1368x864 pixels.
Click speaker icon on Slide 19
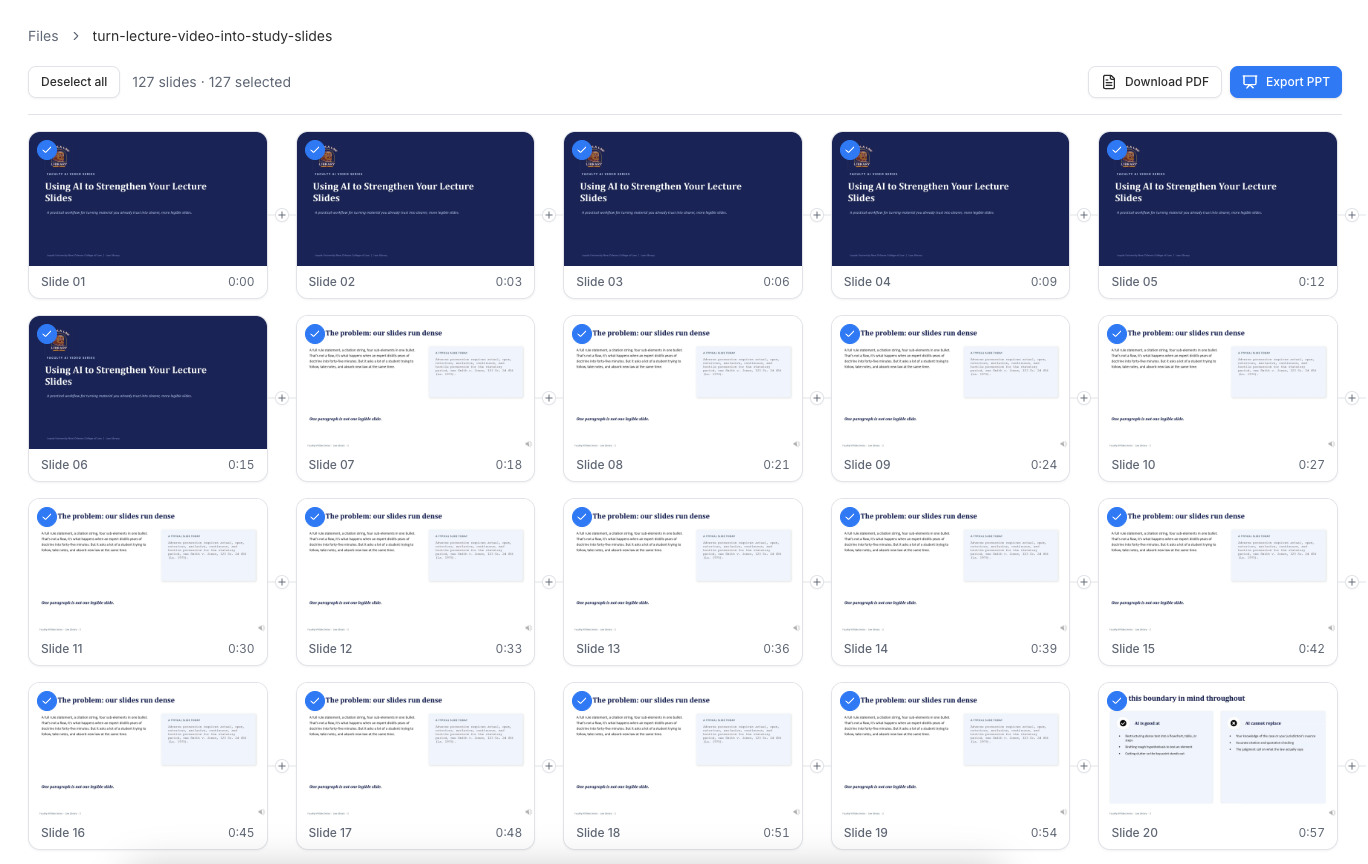1063,812
